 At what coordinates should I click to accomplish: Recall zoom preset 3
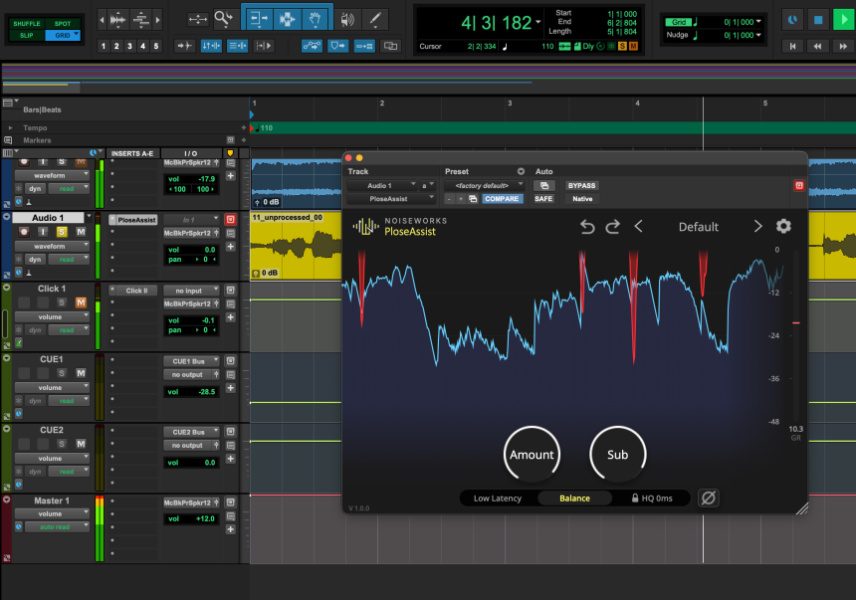(129, 46)
